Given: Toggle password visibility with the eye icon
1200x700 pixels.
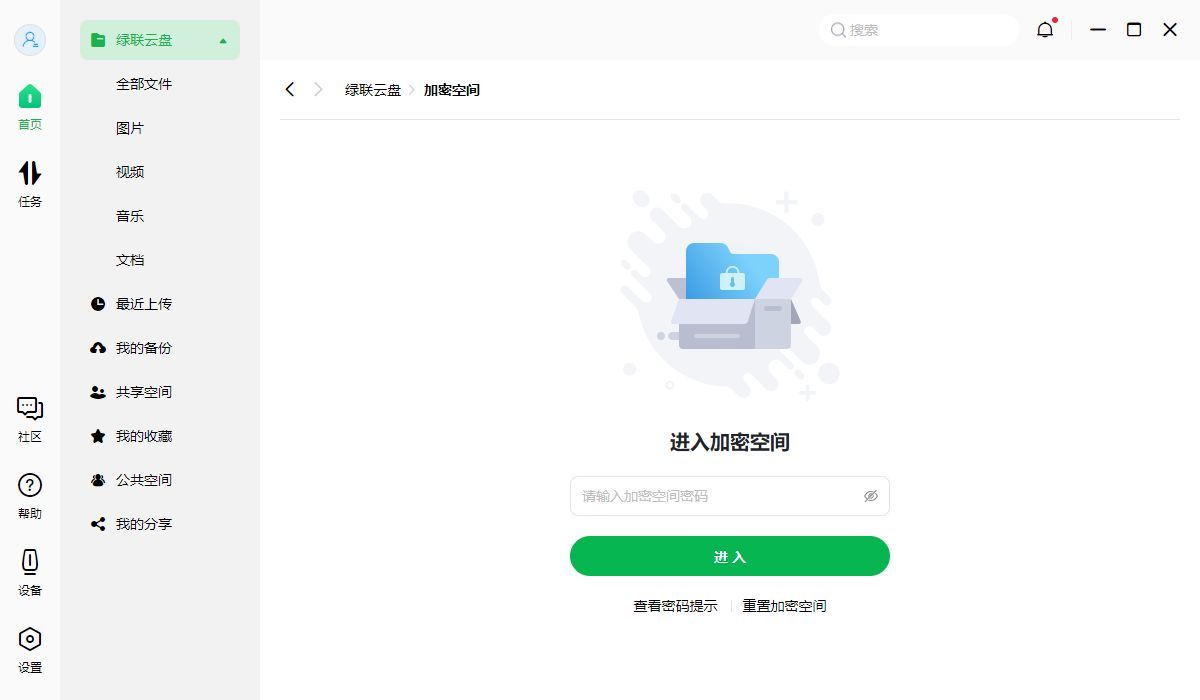Looking at the screenshot, I should pos(870,495).
